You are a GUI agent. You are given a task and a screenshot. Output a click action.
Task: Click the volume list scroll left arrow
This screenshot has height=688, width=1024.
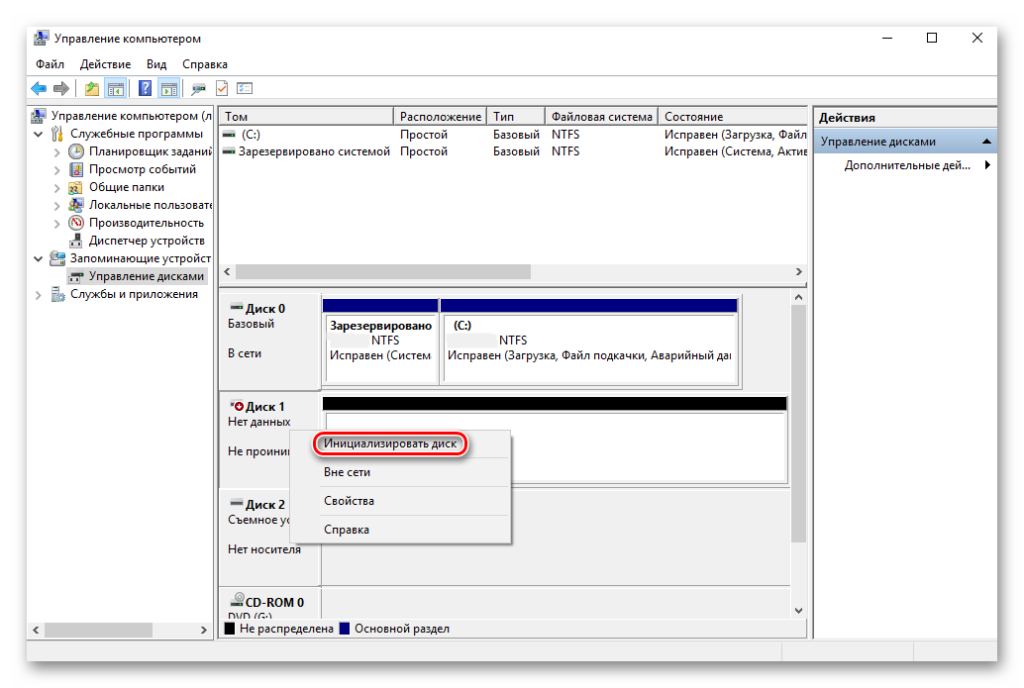click(227, 272)
